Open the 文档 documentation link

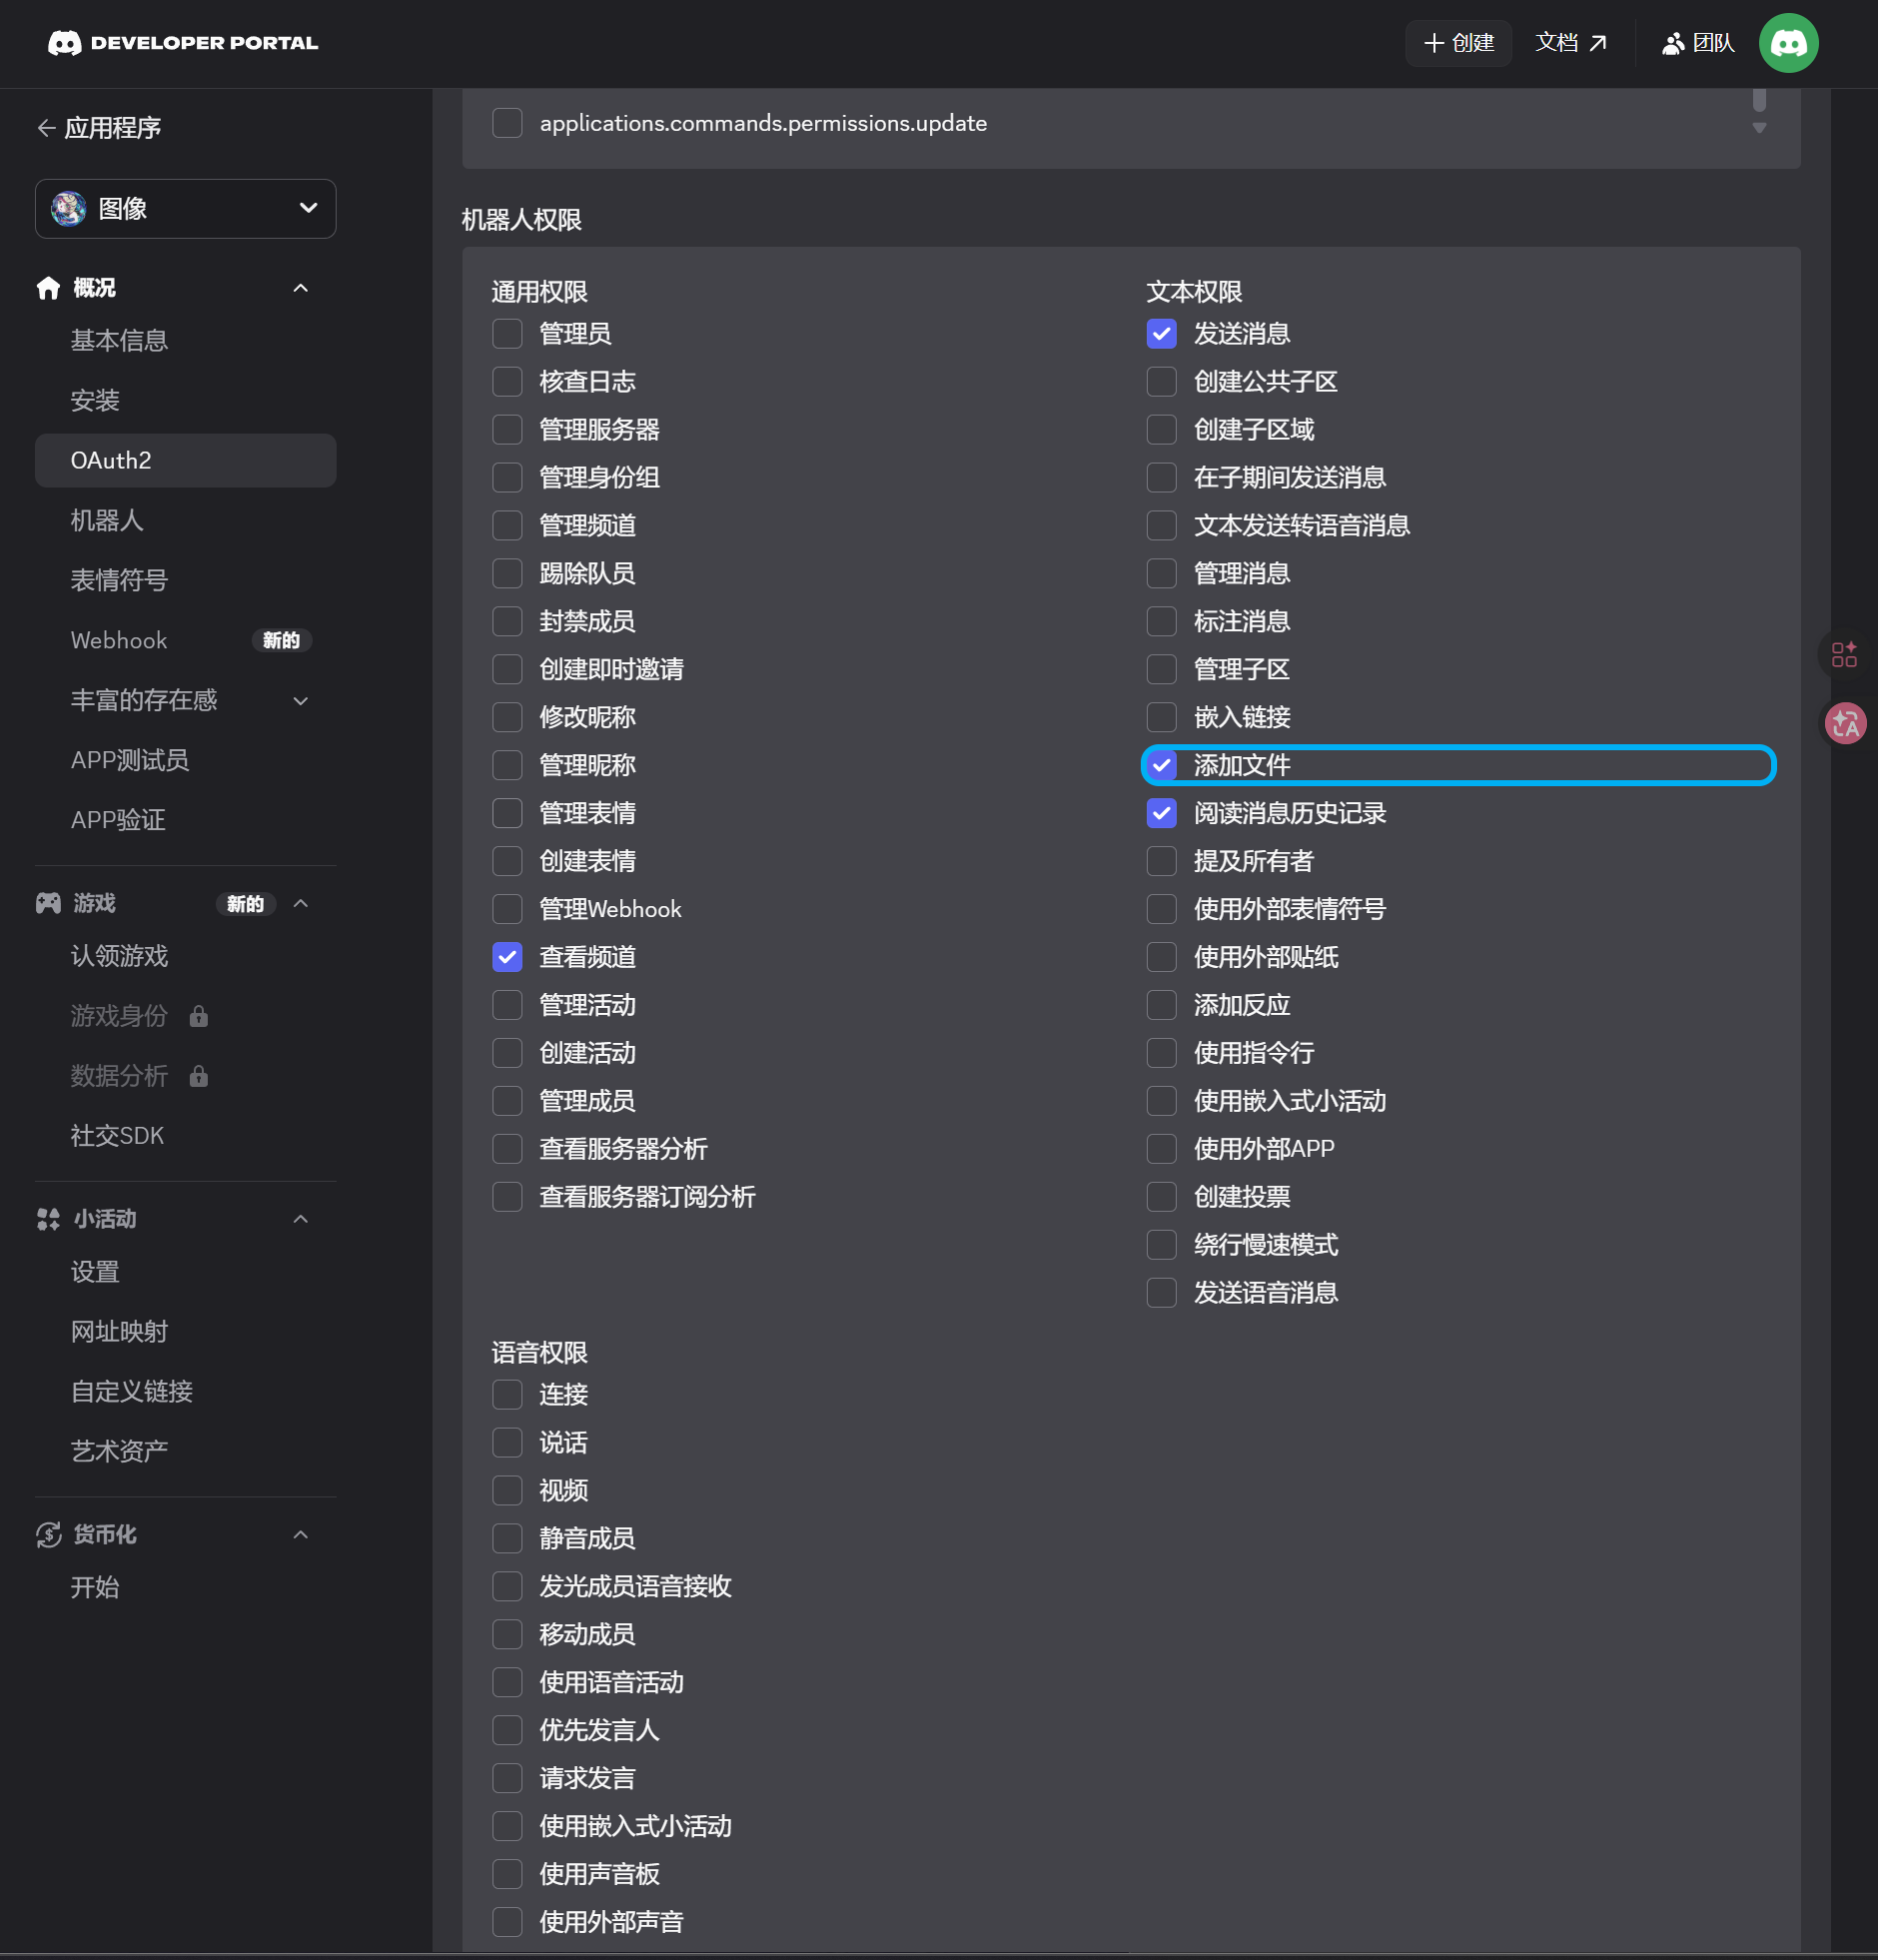point(1571,43)
